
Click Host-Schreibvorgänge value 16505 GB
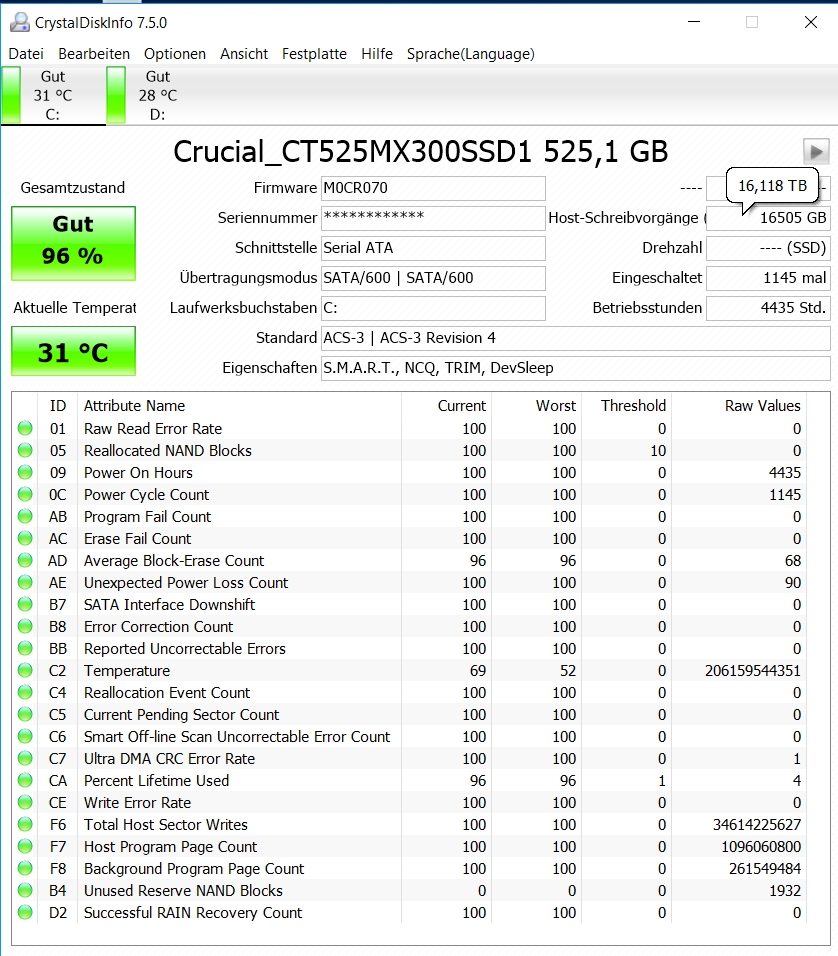(768, 218)
